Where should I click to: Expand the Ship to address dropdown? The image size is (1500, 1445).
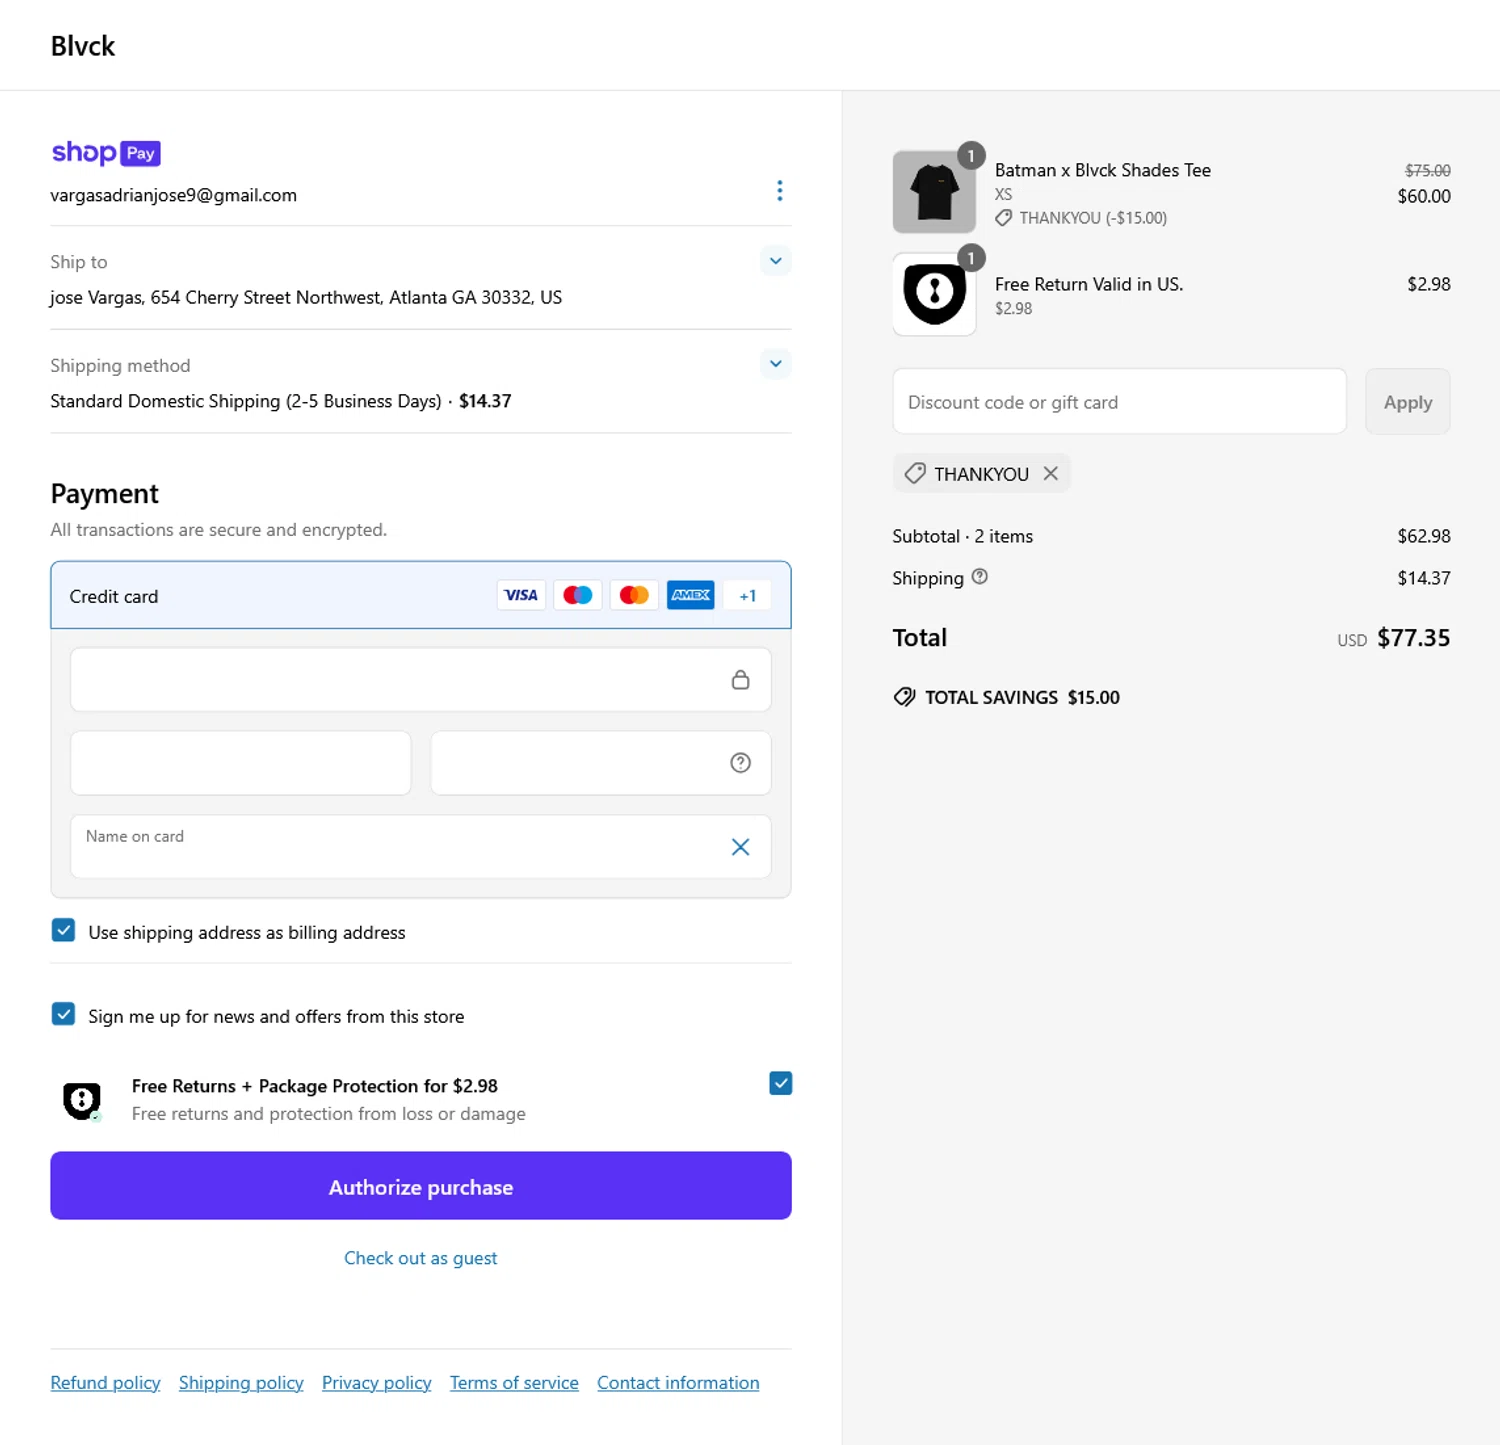[775, 261]
